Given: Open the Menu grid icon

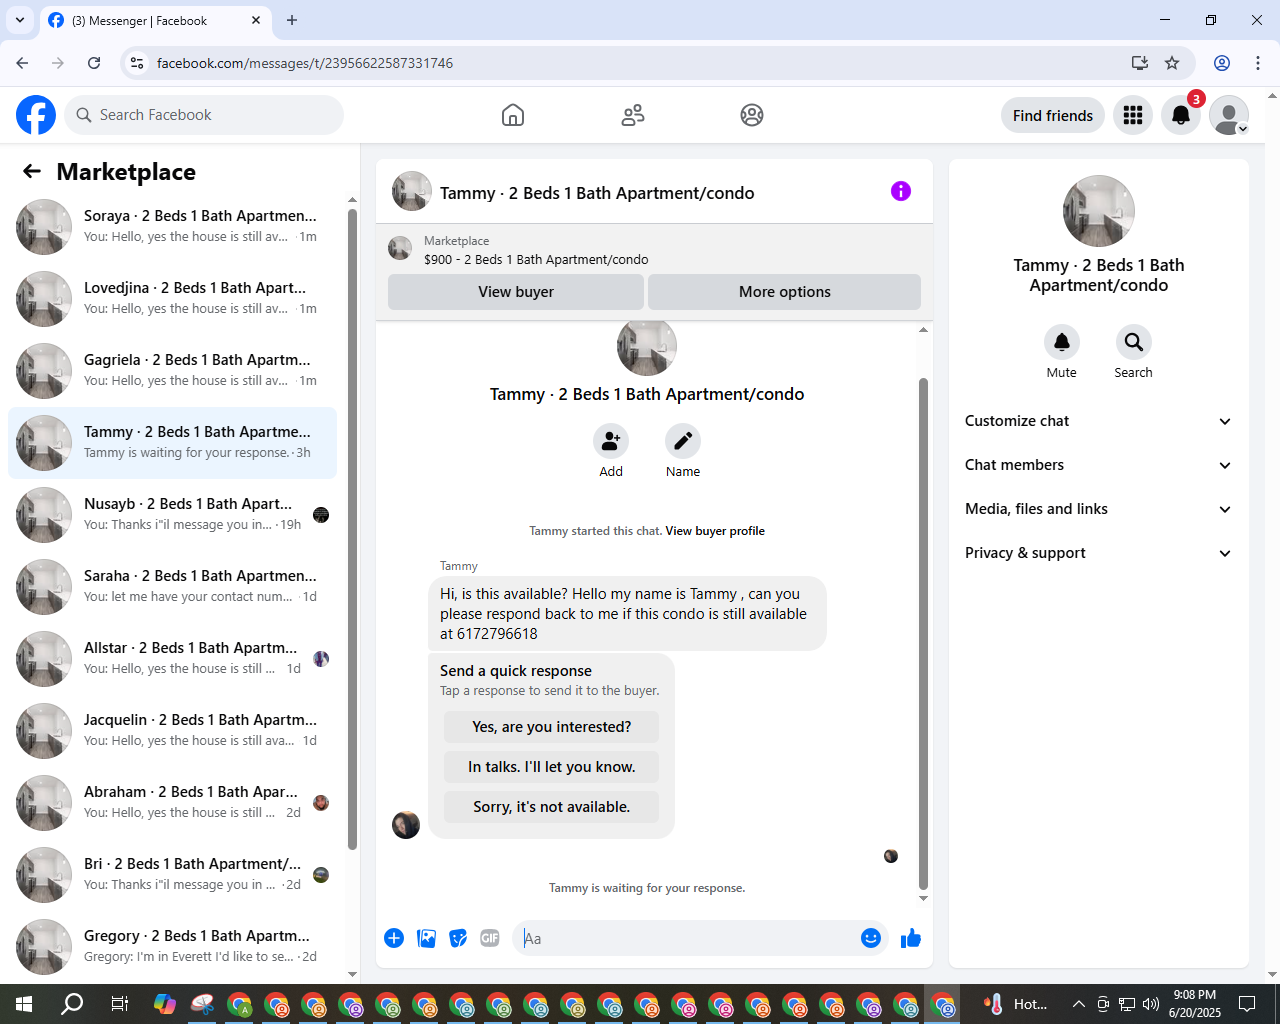Looking at the screenshot, I should click(1133, 115).
